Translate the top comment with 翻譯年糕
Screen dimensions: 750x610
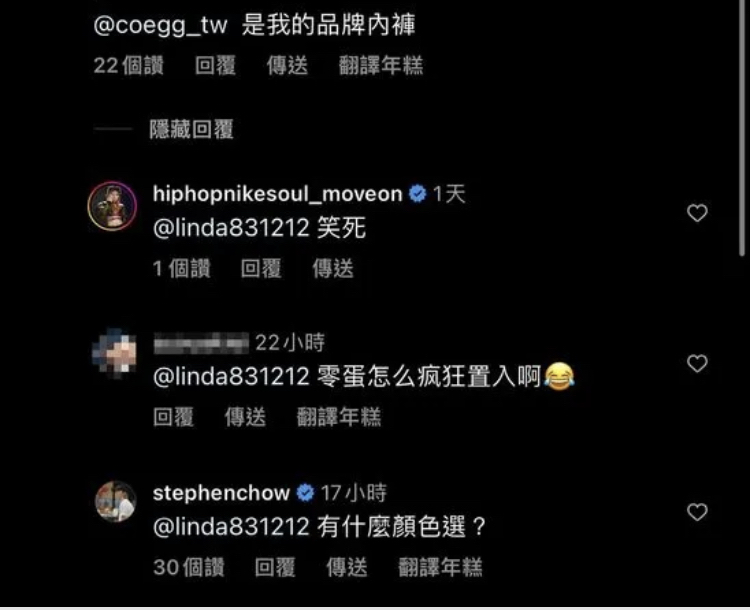click(x=381, y=66)
